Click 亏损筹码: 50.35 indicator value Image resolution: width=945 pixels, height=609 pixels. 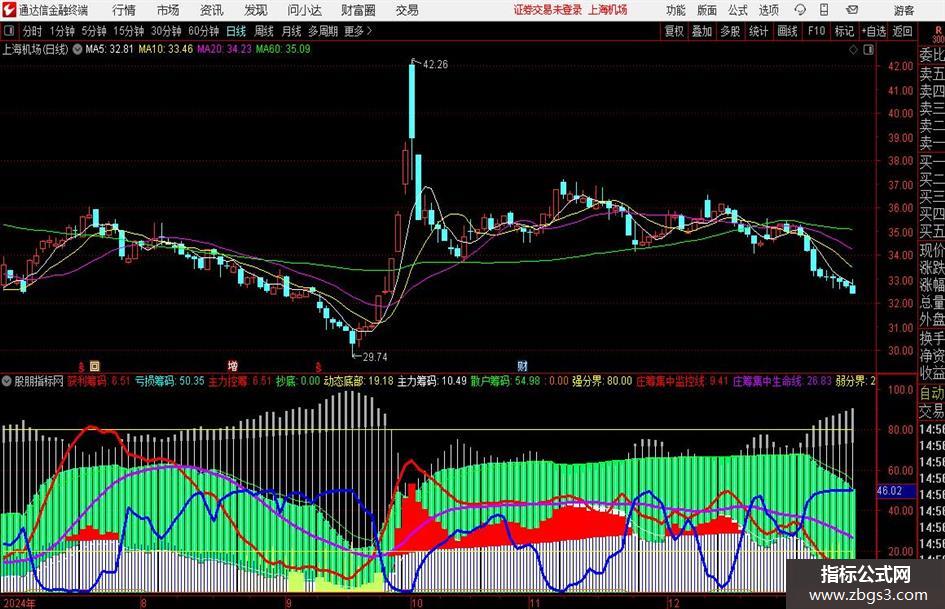pos(169,381)
